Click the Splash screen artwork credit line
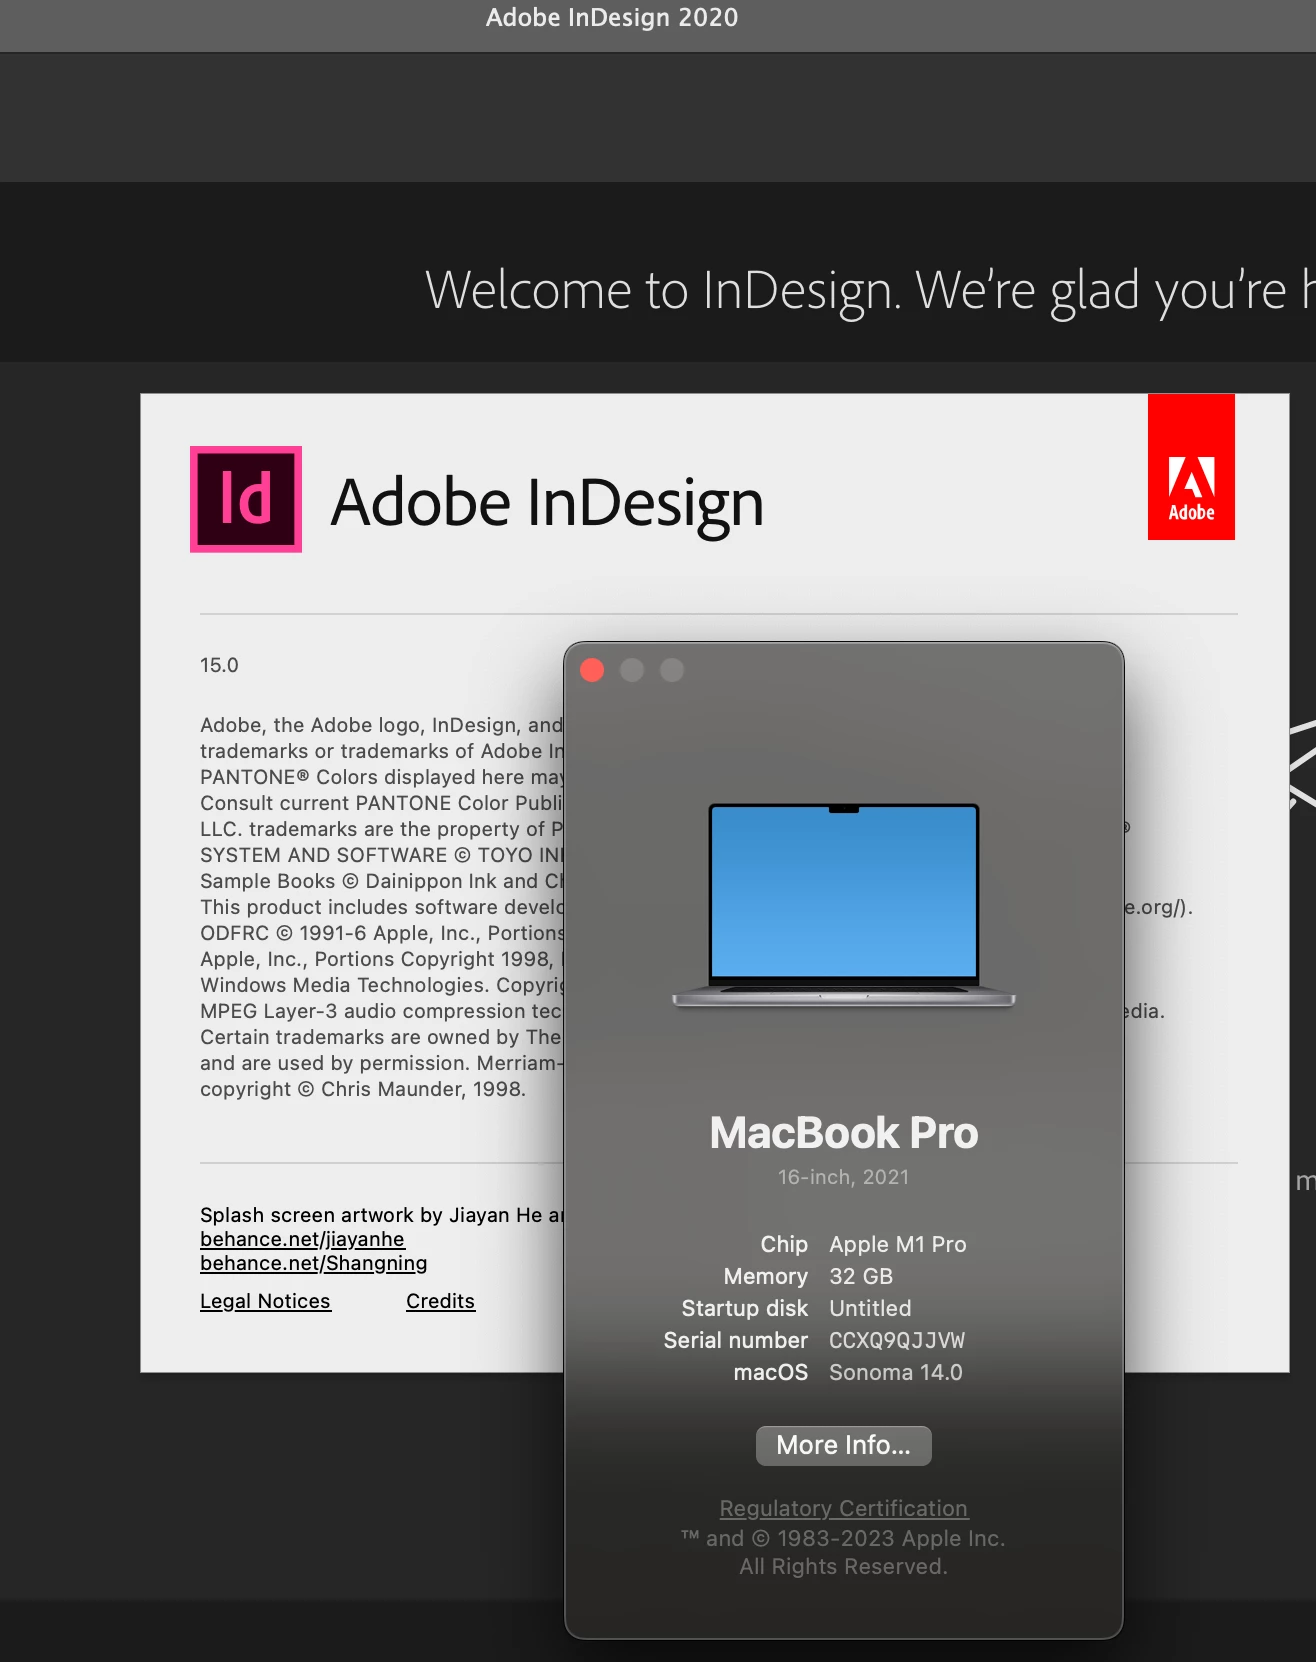This screenshot has height=1662, width=1316. coord(382,1215)
